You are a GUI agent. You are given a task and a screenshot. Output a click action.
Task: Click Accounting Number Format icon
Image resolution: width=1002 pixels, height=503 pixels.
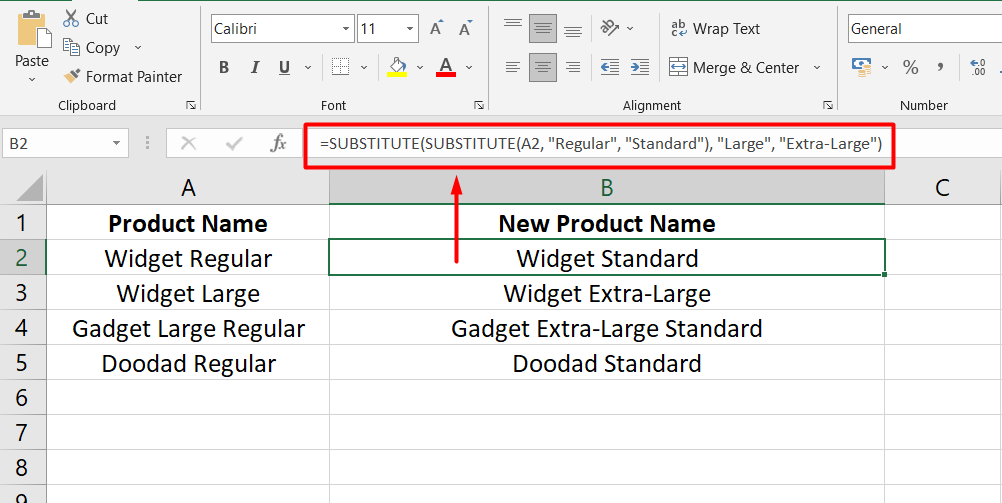tap(863, 67)
